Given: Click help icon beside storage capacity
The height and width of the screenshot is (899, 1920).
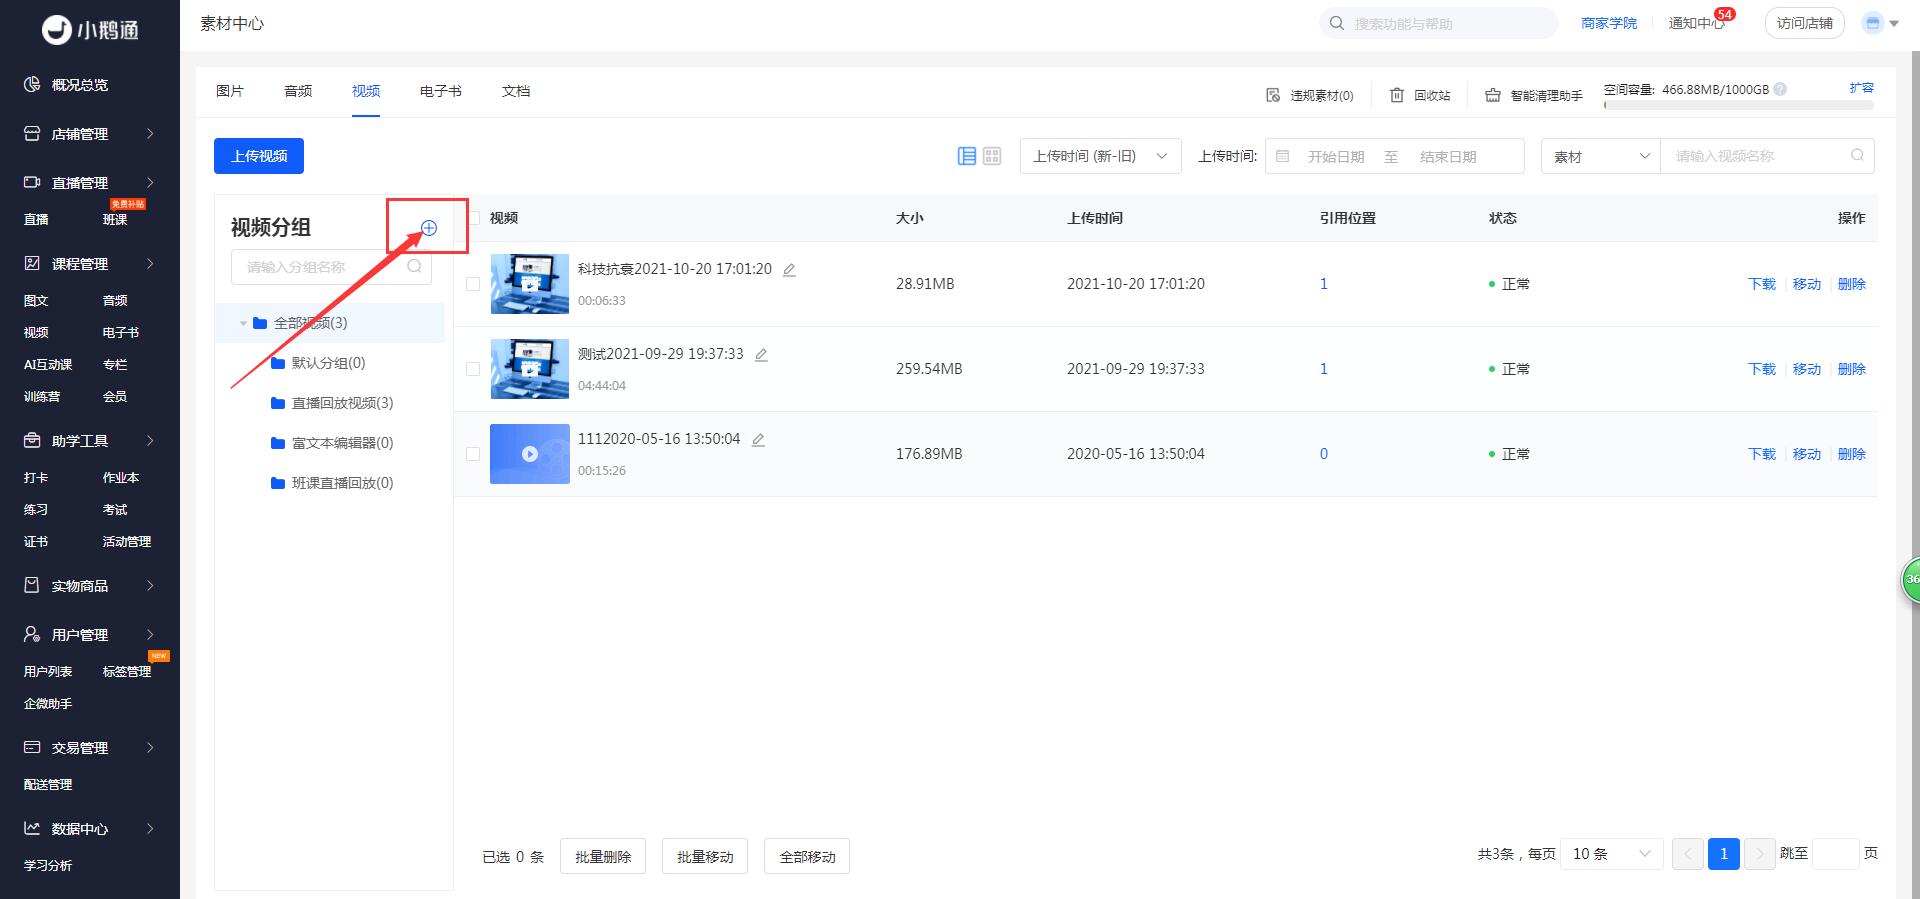Looking at the screenshot, I should [x=1780, y=89].
